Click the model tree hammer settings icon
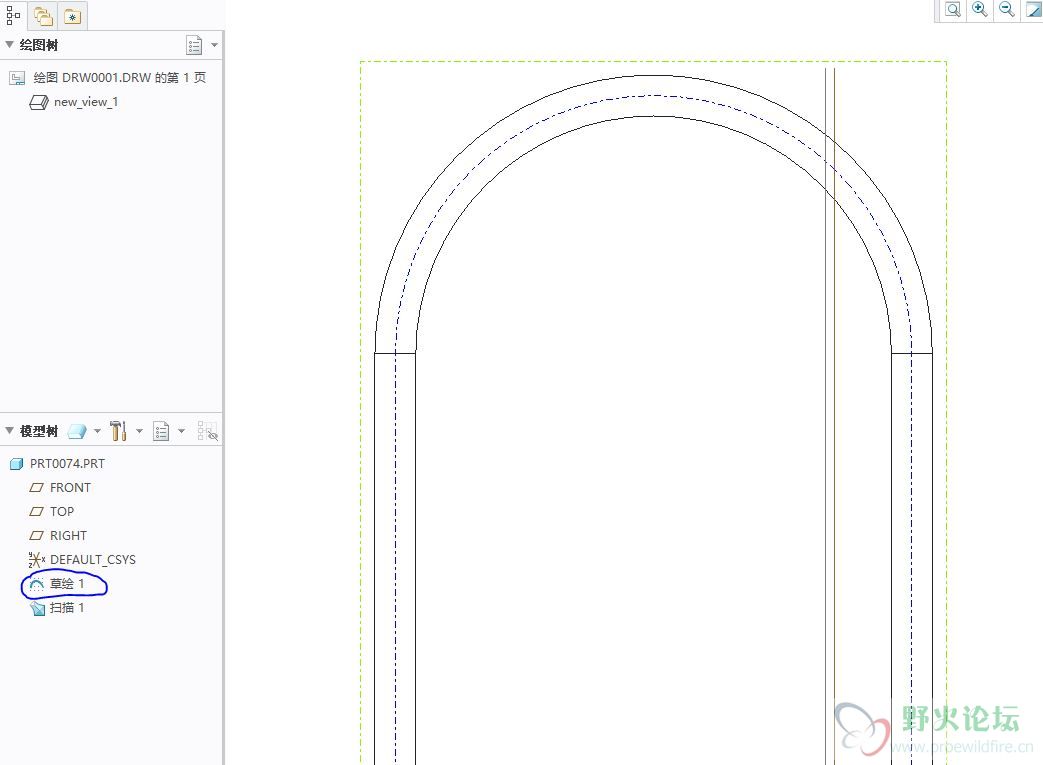Viewport: 1043px width, 765px height. [x=118, y=430]
